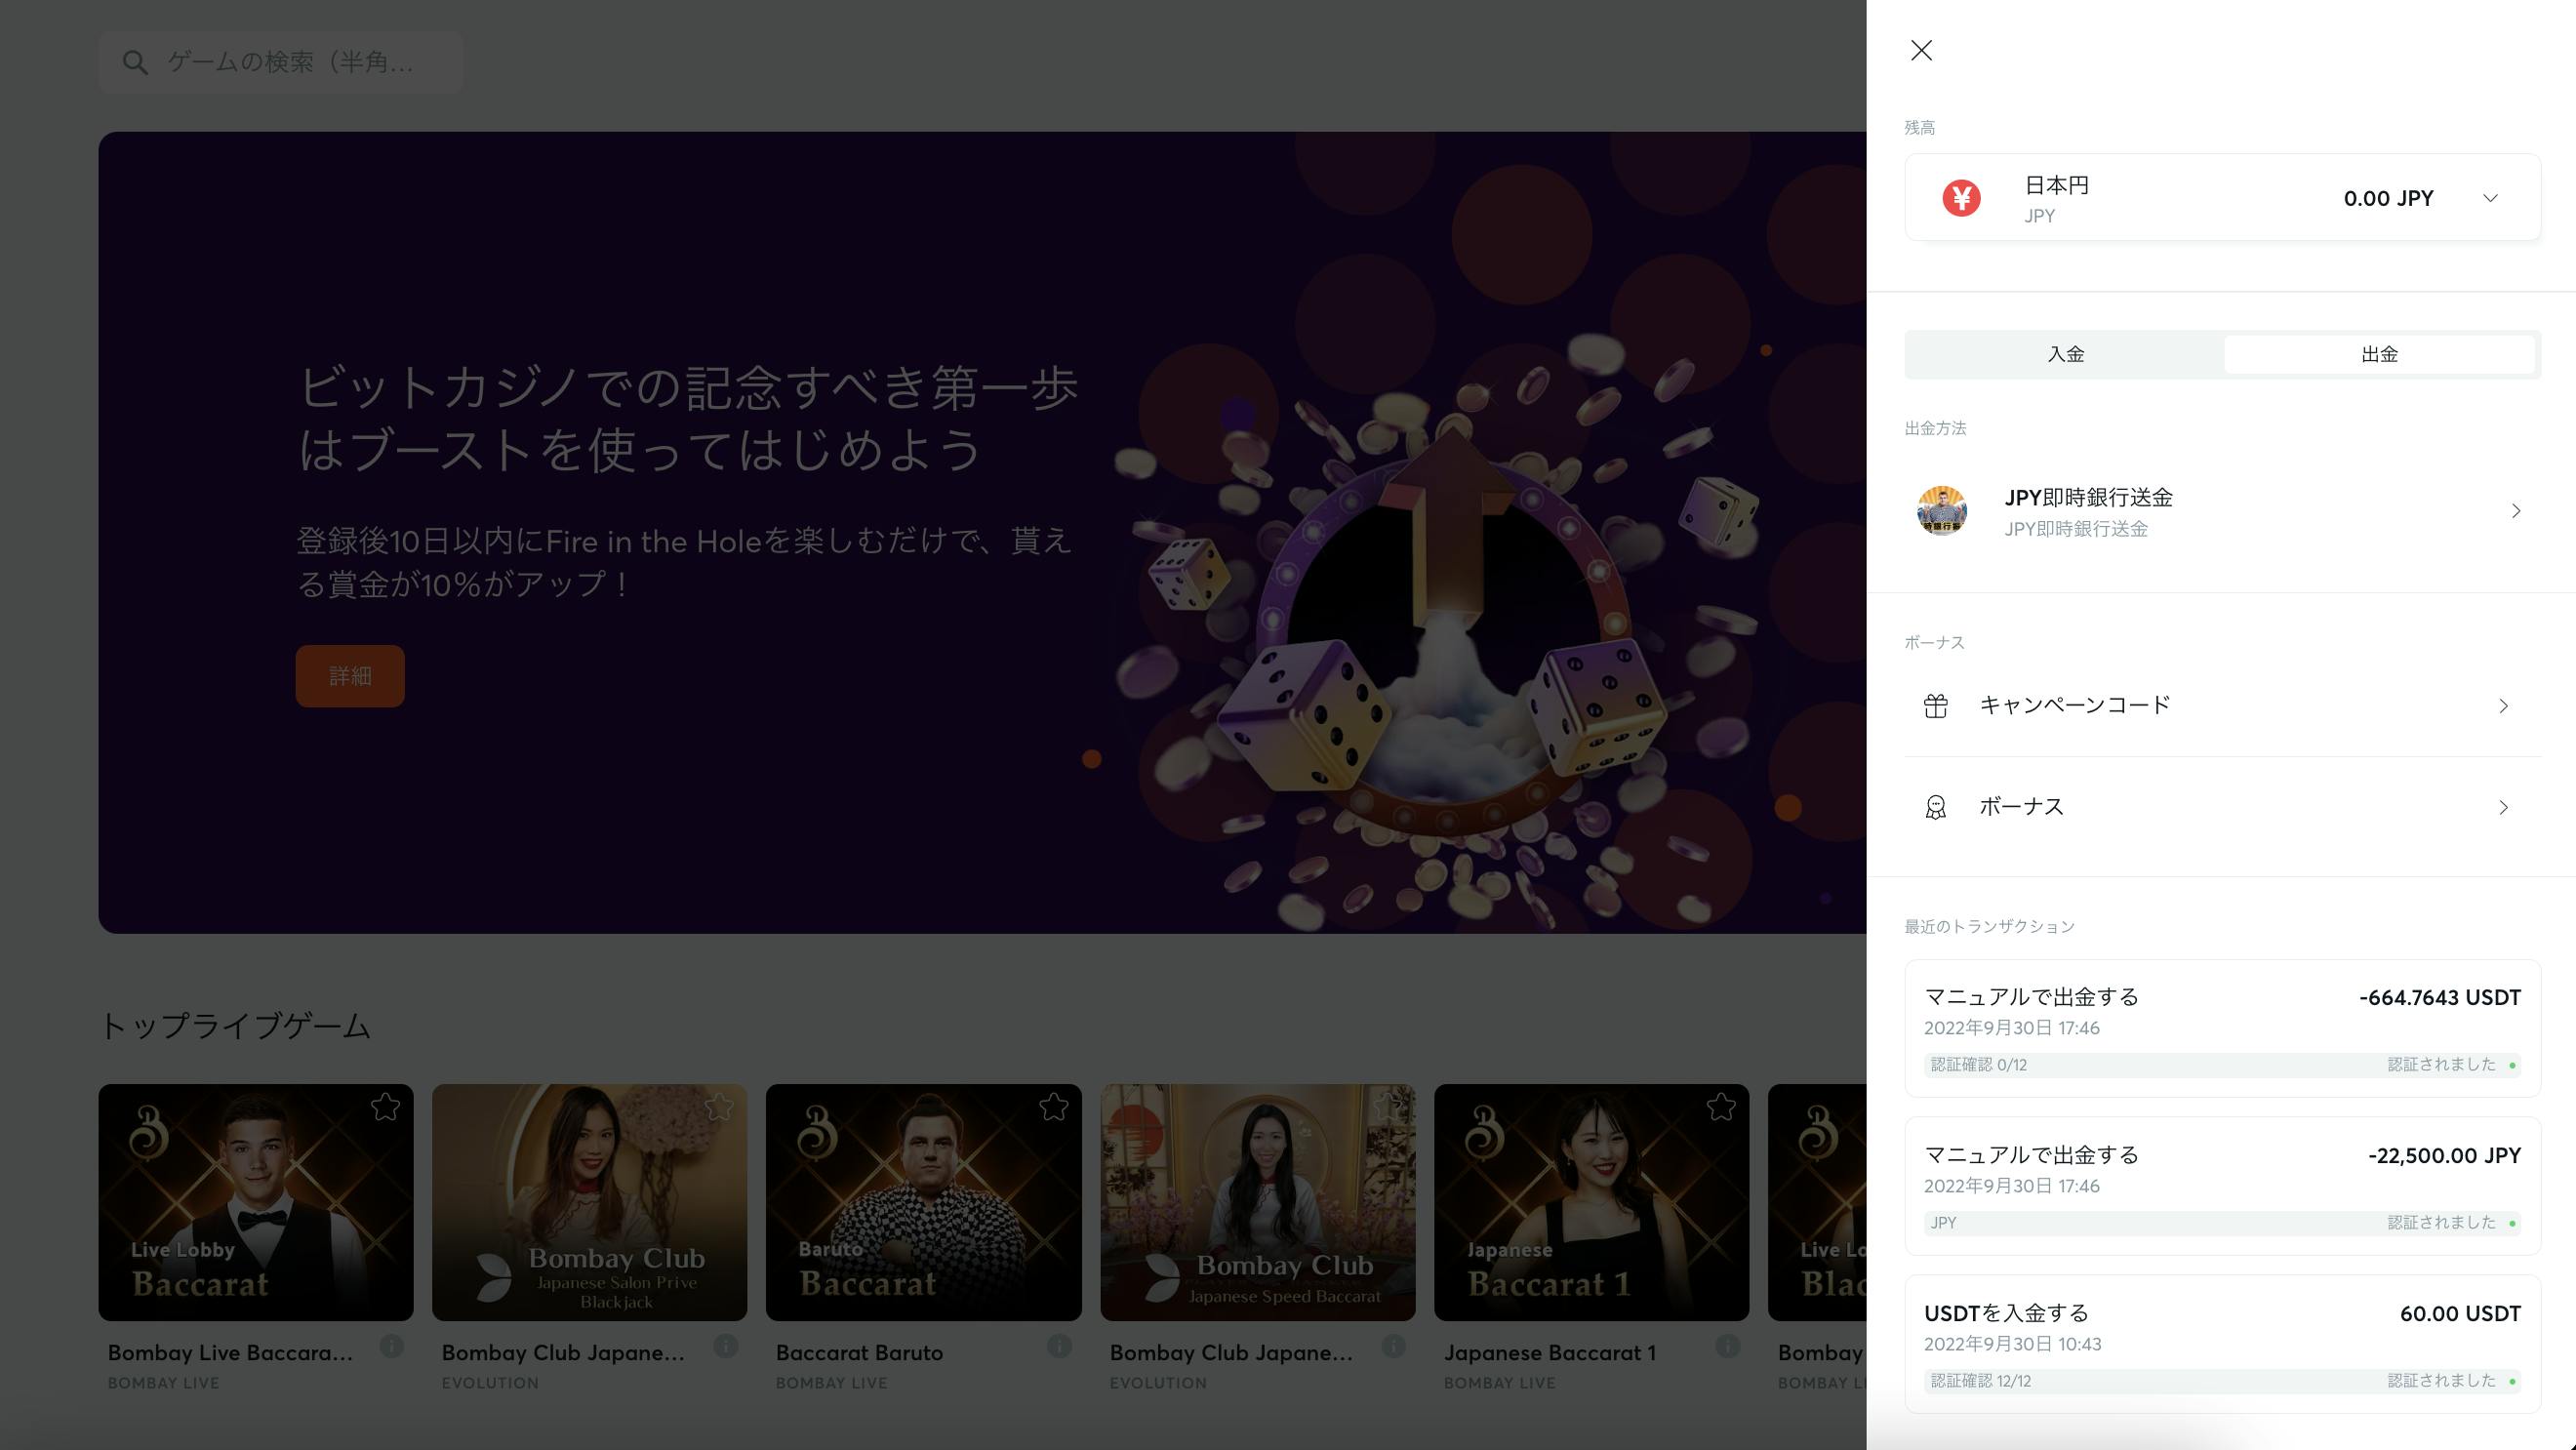Expand the 日本円 balance currency dropdown
The width and height of the screenshot is (2576, 1450).
2490,198
